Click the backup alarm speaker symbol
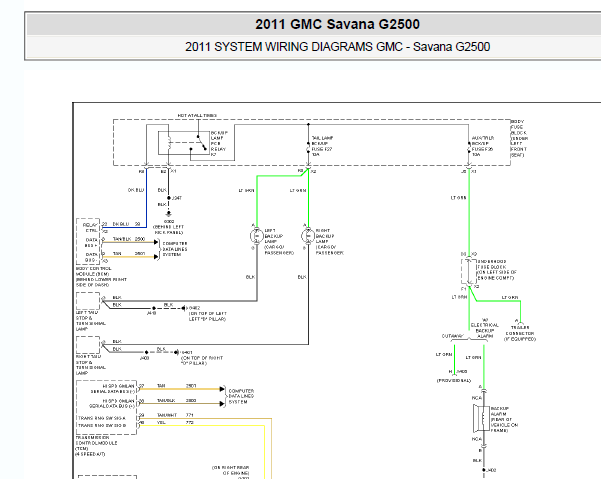 (x=482, y=419)
